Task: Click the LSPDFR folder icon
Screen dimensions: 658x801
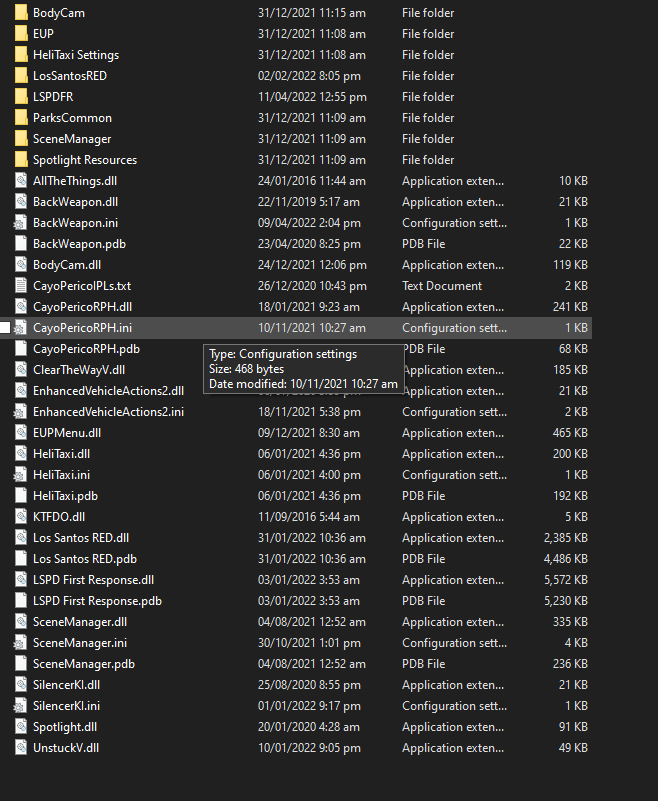Action: click(x=21, y=97)
